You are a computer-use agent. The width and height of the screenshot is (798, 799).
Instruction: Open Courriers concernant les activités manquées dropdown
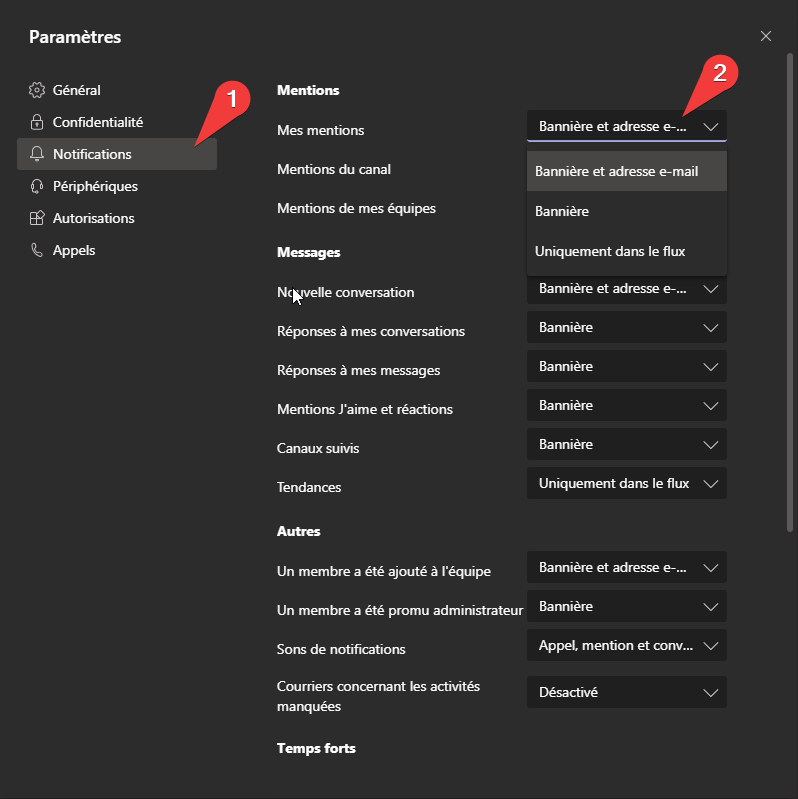point(626,692)
